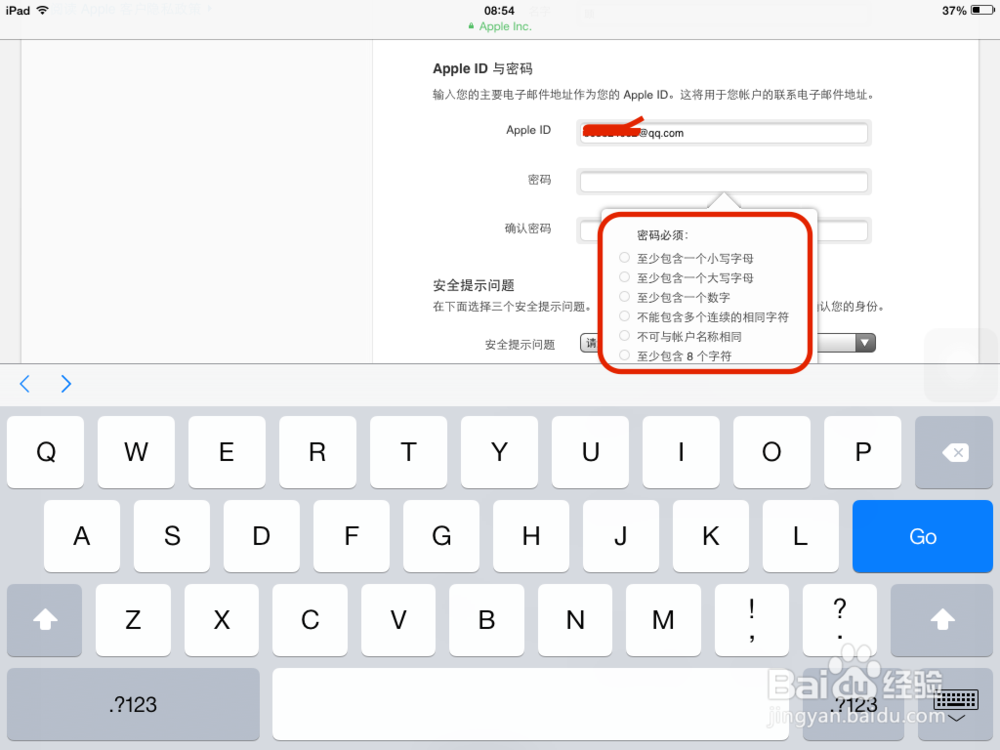Tap the Z key
Image resolution: width=1000 pixels, height=750 pixels.
[133, 620]
